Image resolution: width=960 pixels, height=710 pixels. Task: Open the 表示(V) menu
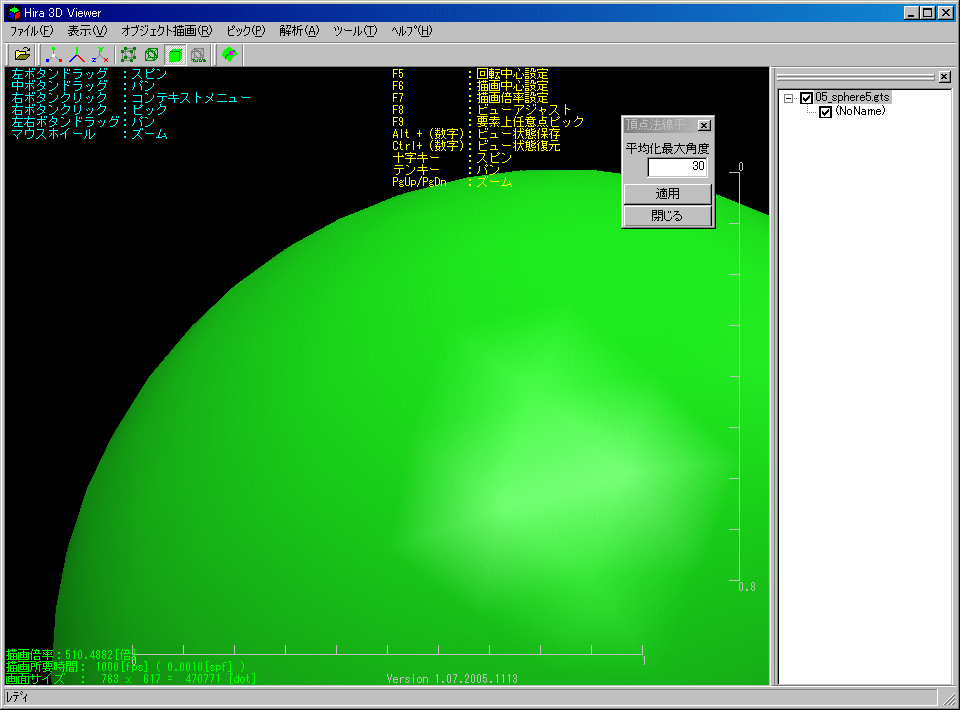pyautogui.click(x=87, y=31)
